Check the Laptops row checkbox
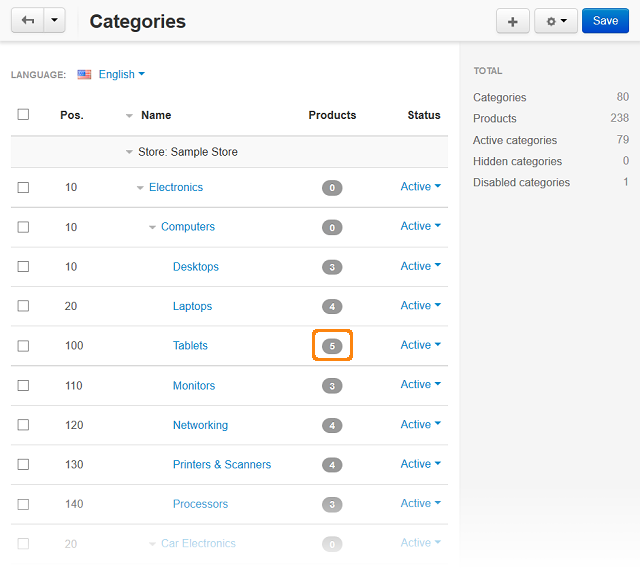Viewport: 640px width, 571px height. click(23, 306)
